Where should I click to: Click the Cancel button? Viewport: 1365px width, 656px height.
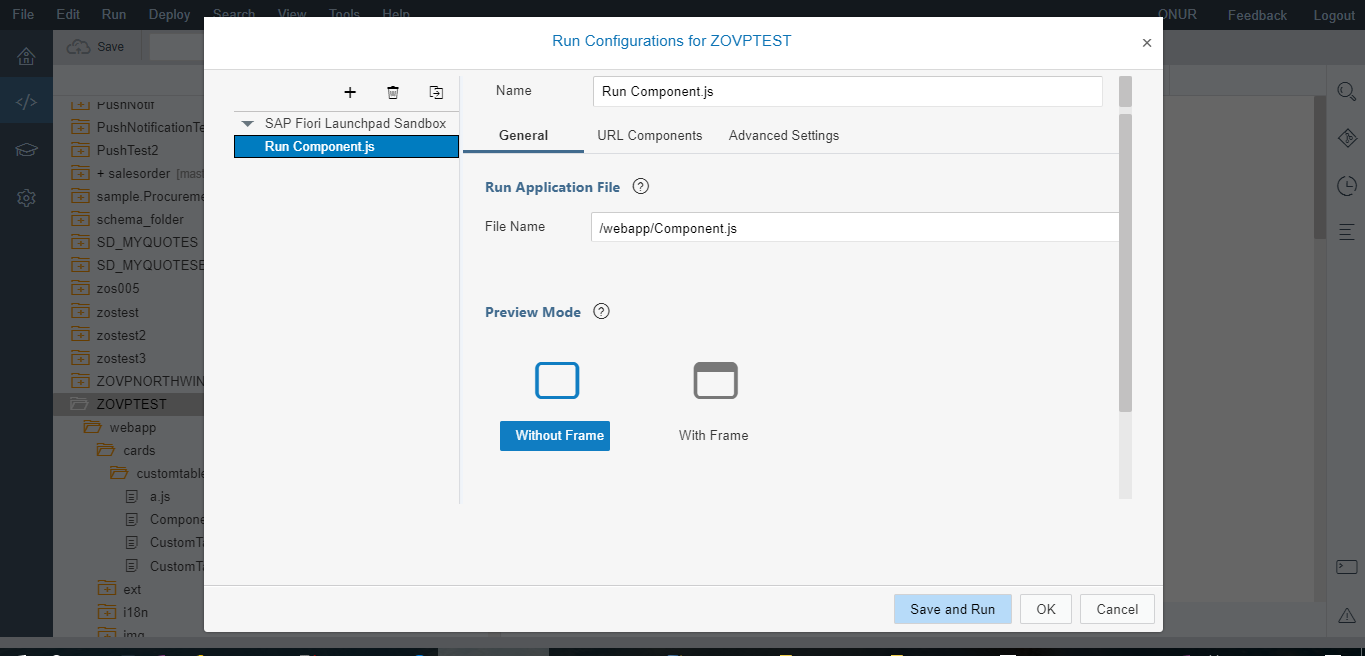click(1117, 609)
